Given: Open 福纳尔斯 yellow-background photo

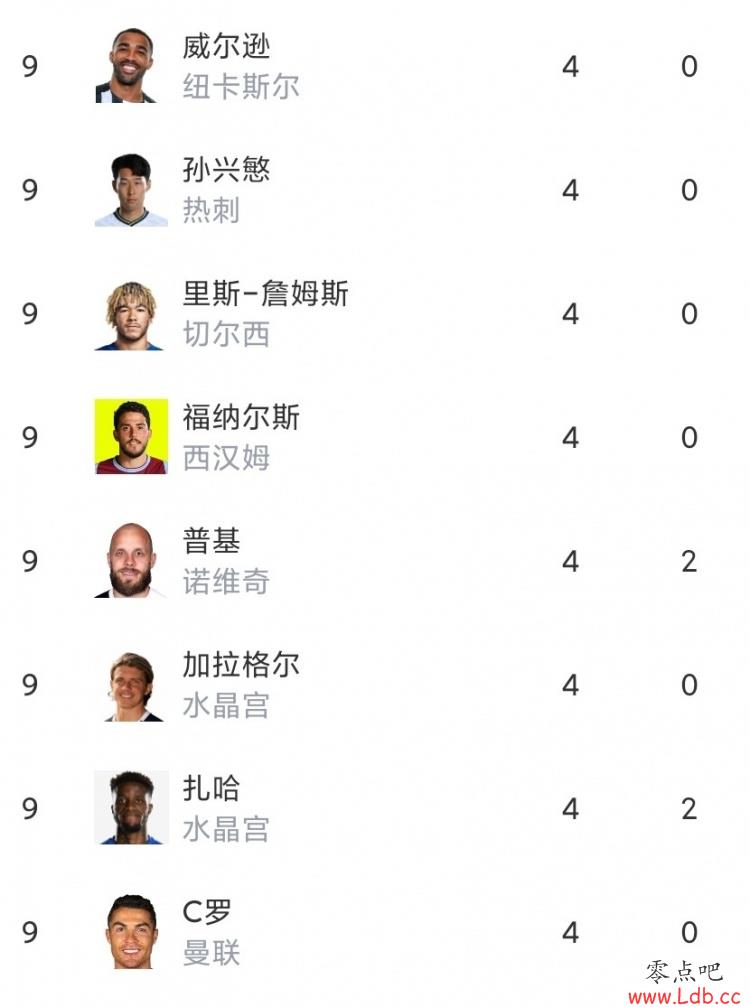Looking at the screenshot, I should click(x=131, y=437).
